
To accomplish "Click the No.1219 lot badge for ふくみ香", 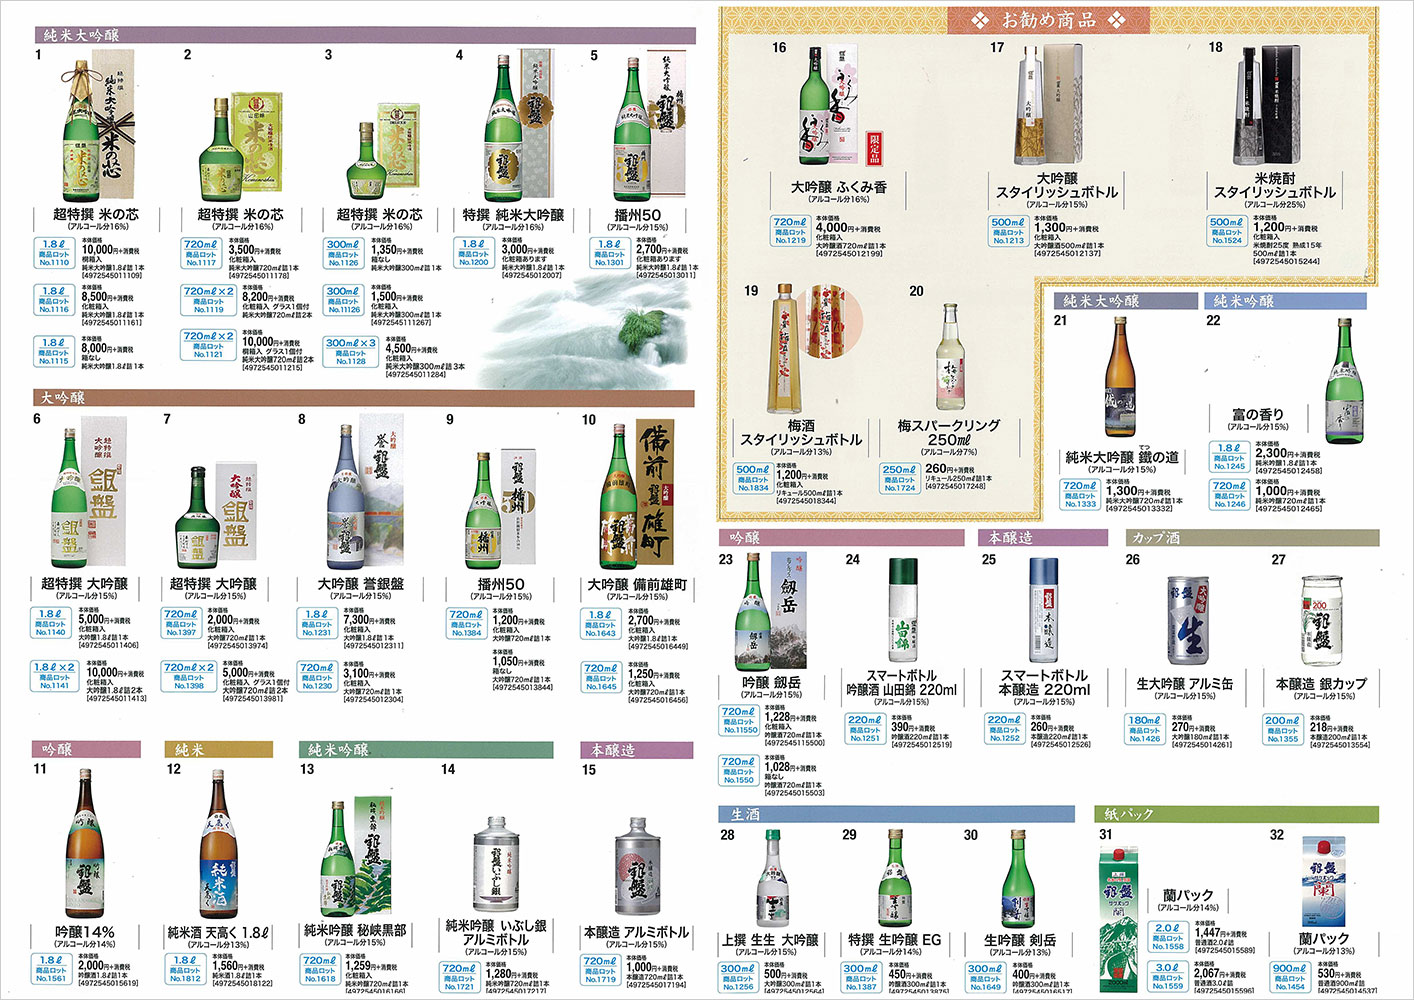I will (x=790, y=231).
